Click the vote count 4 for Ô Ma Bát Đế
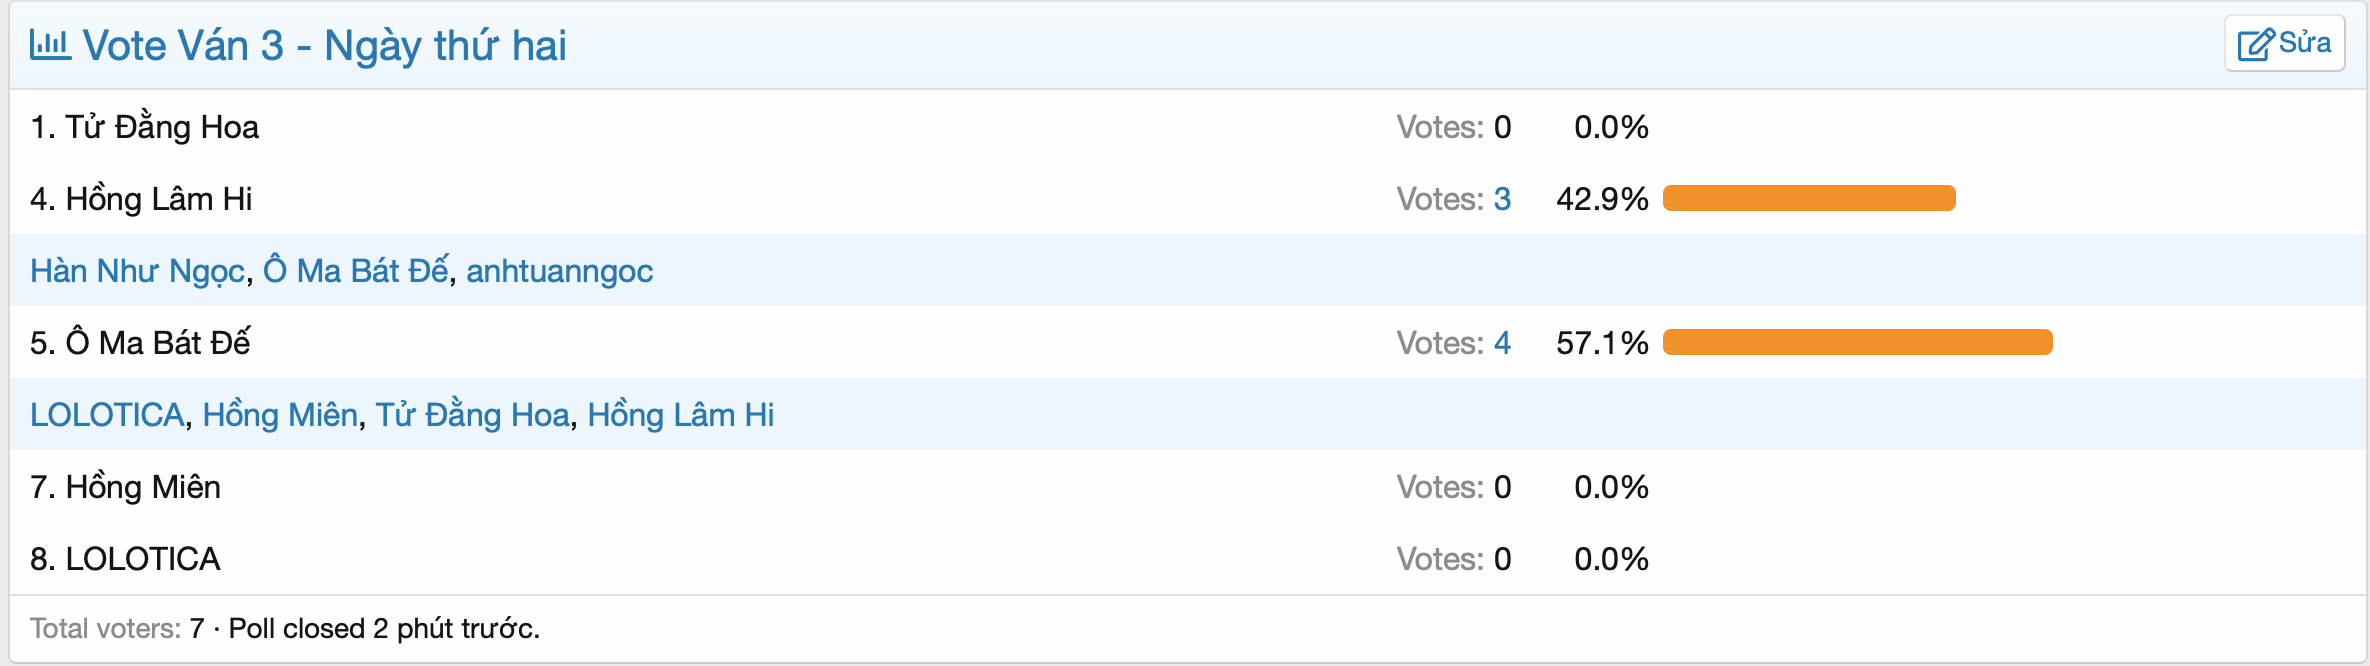Image resolution: width=2370 pixels, height=666 pixels. click(1501, 342)
